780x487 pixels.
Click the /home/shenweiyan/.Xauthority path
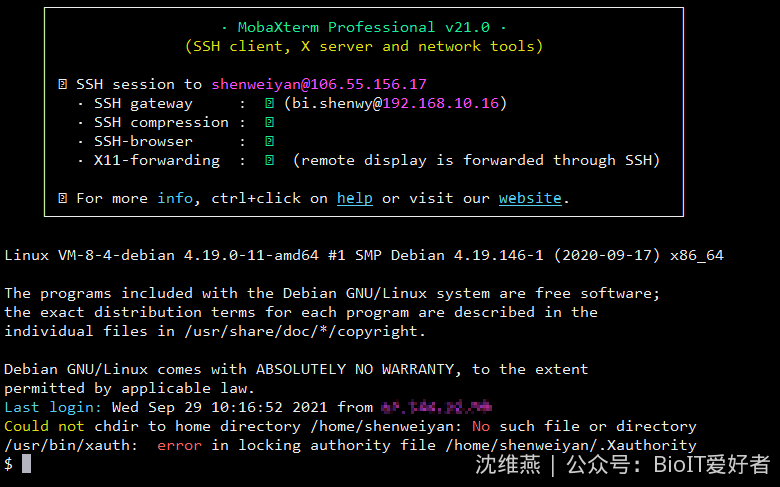(571, 445)
